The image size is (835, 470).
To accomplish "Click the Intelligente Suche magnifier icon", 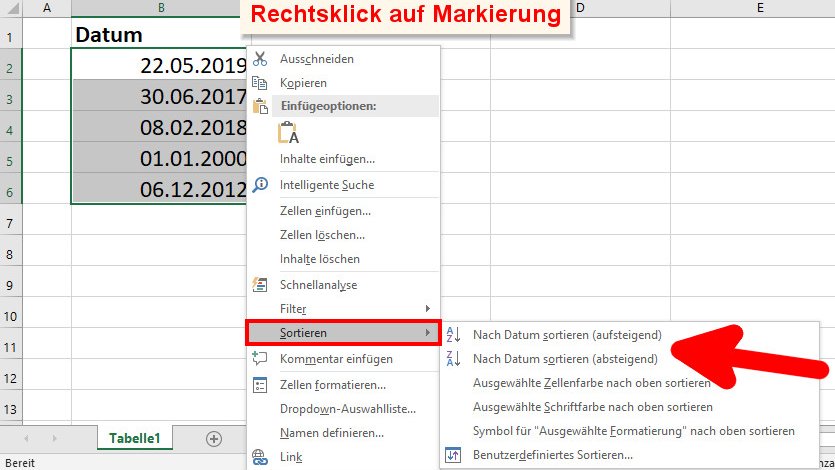I will (260, 185).
